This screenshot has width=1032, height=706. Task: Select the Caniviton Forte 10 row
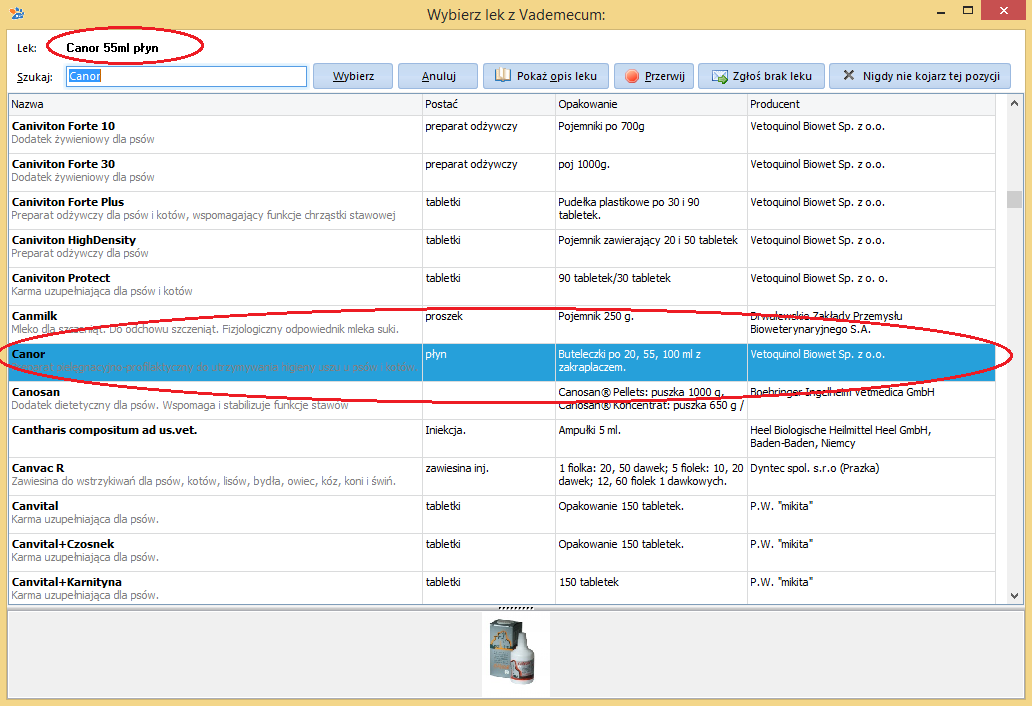point(502,134)
